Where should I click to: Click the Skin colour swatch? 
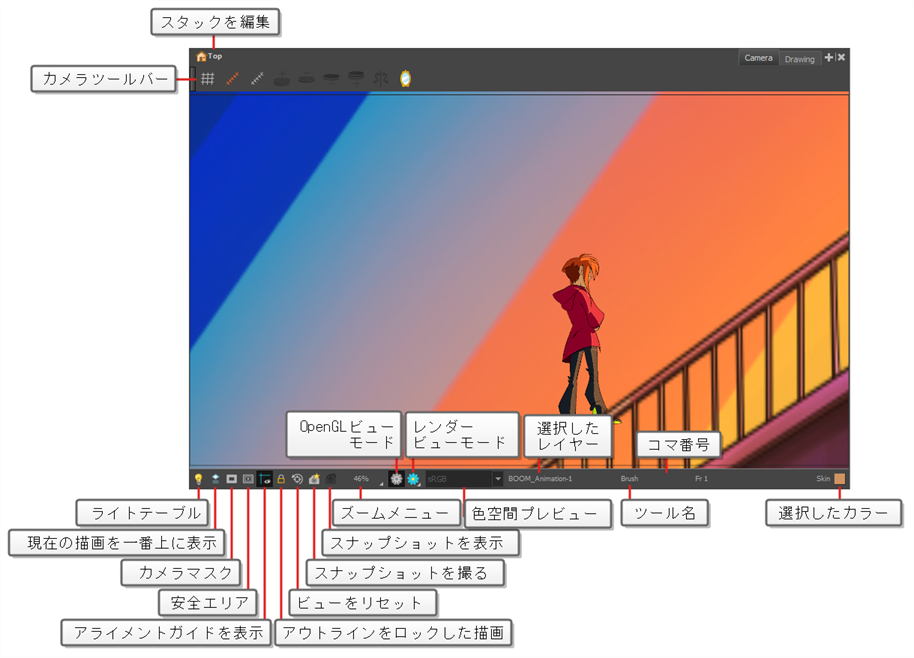coord(839,479)
